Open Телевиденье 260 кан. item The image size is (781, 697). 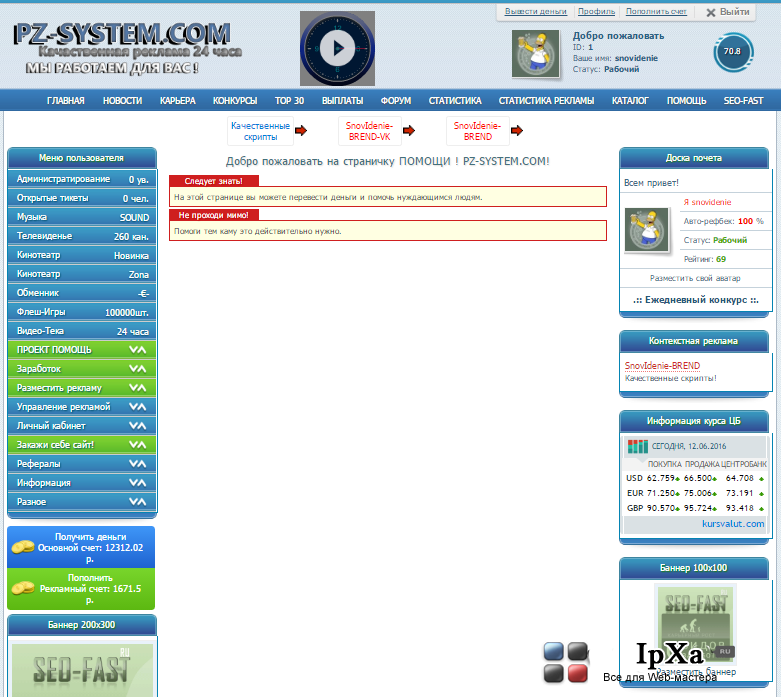[82, 236]
